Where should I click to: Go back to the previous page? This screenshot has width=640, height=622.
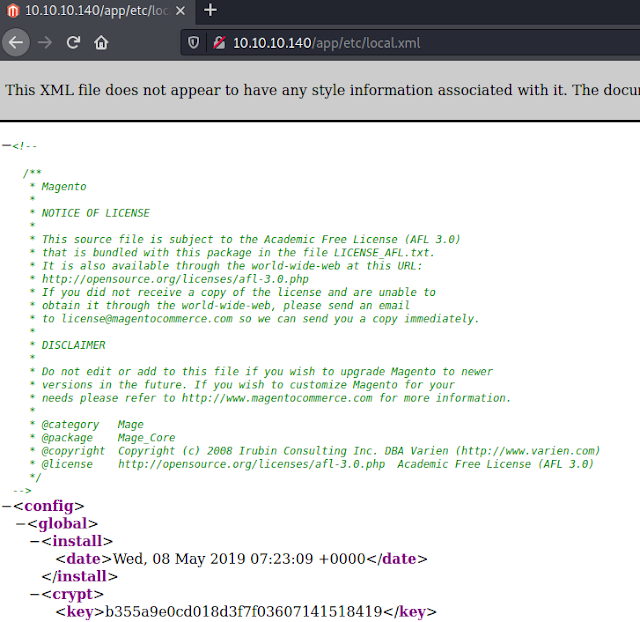(x=16, y=42)
